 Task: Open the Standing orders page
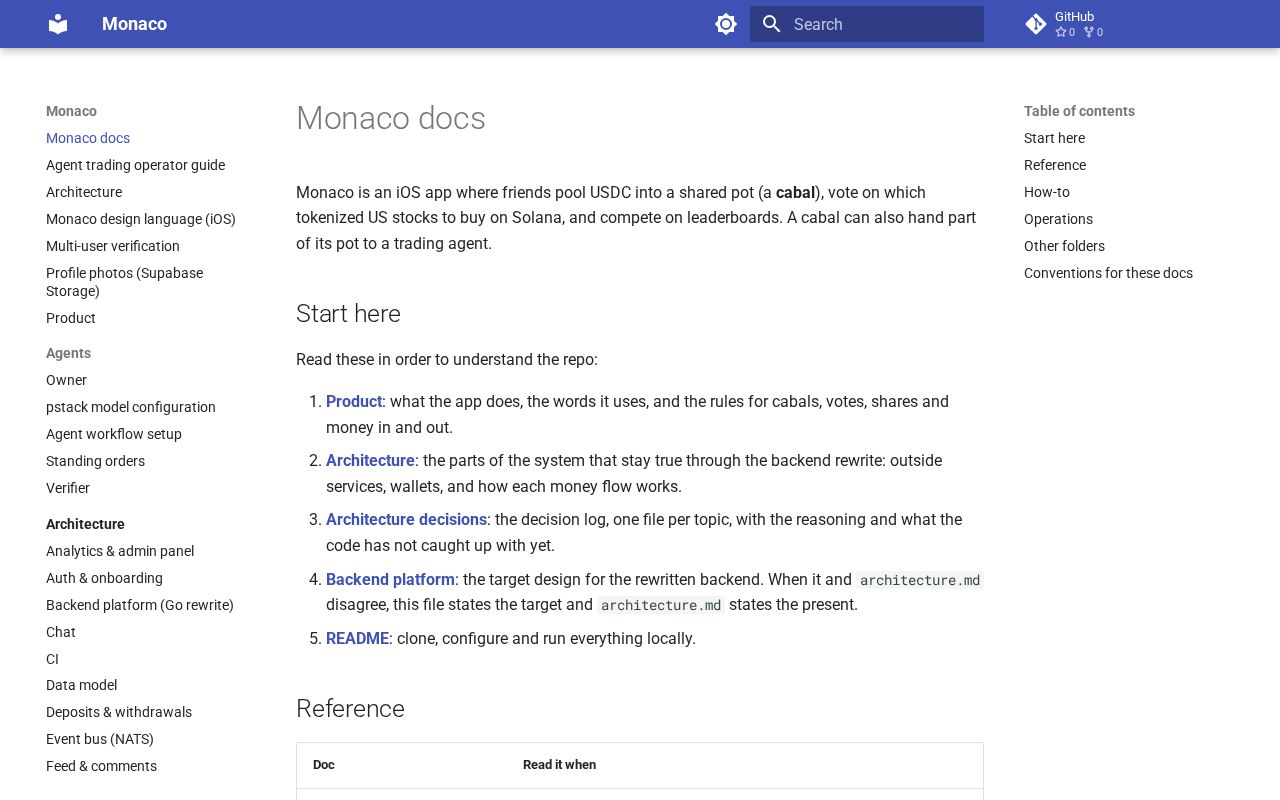(95, 461)
